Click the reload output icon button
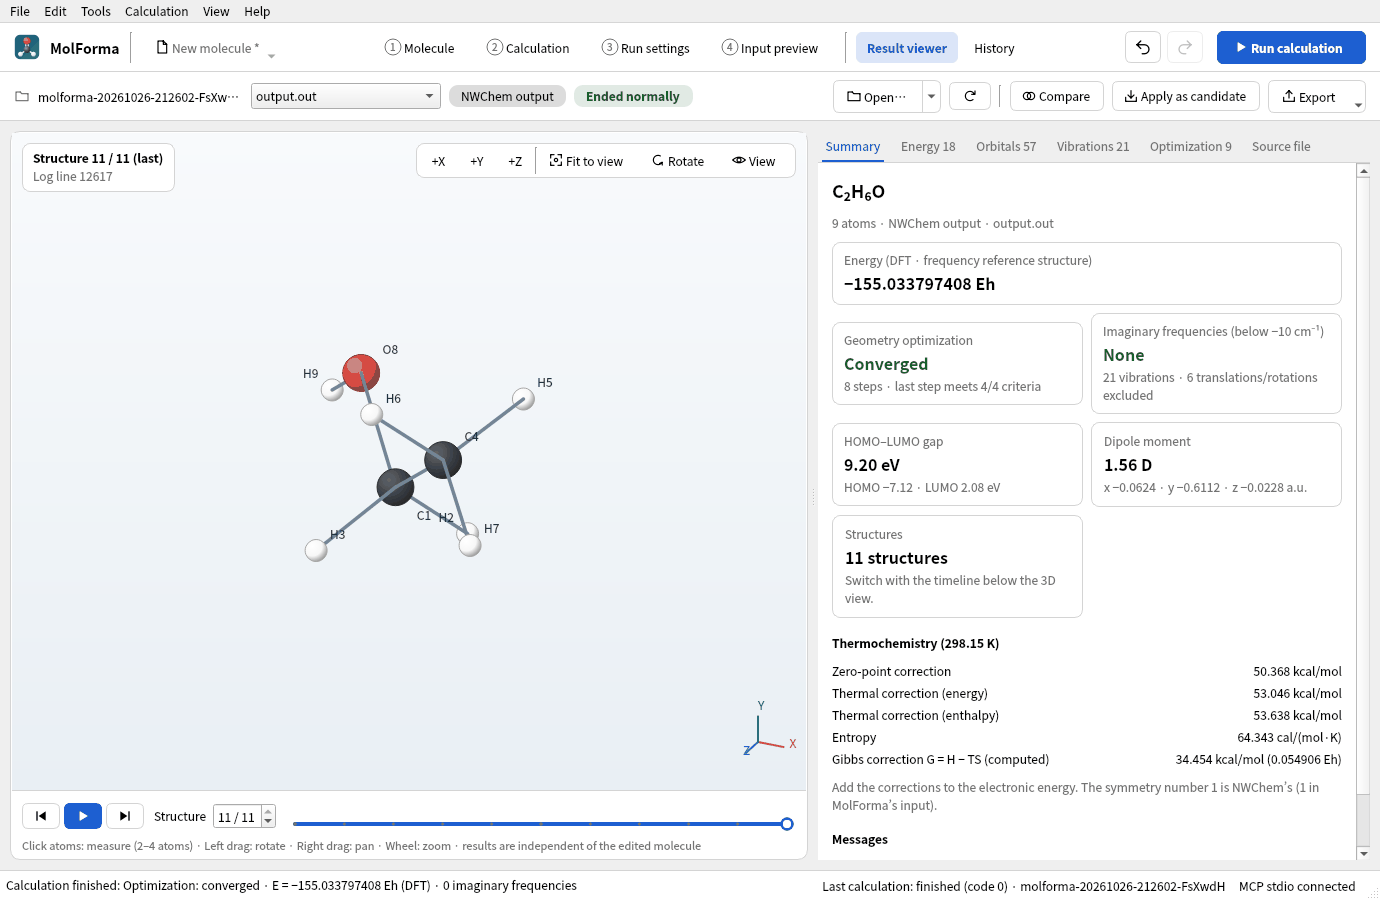The width and height of the screenshot is (1380, 900). pos(970,96)
